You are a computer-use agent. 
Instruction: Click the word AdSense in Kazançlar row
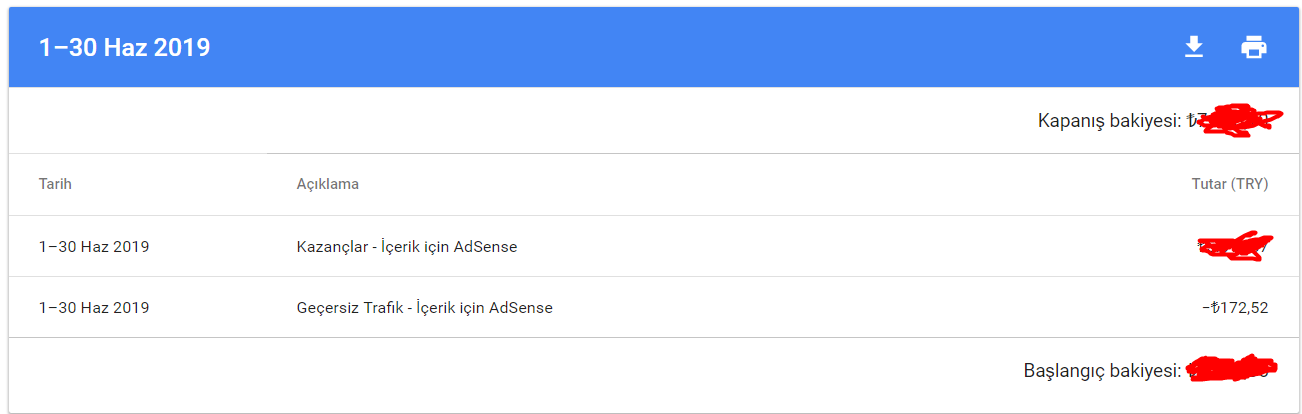pyautogui.click(x=485, y=246)
